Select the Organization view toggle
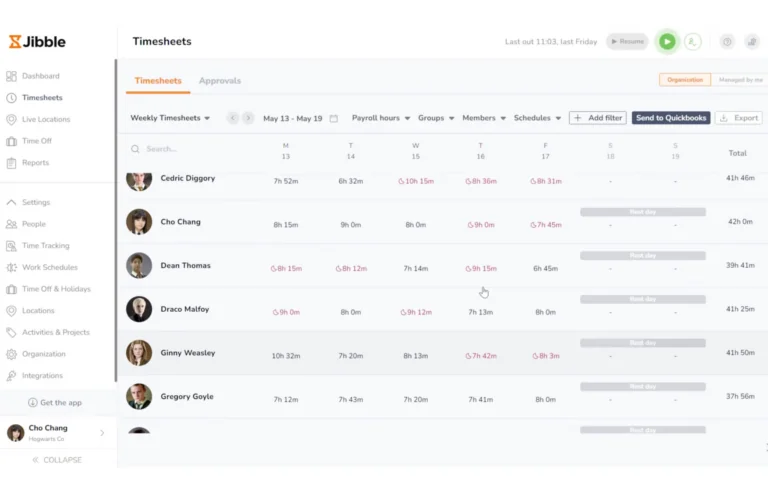768x480 pixels. (685, 80)
